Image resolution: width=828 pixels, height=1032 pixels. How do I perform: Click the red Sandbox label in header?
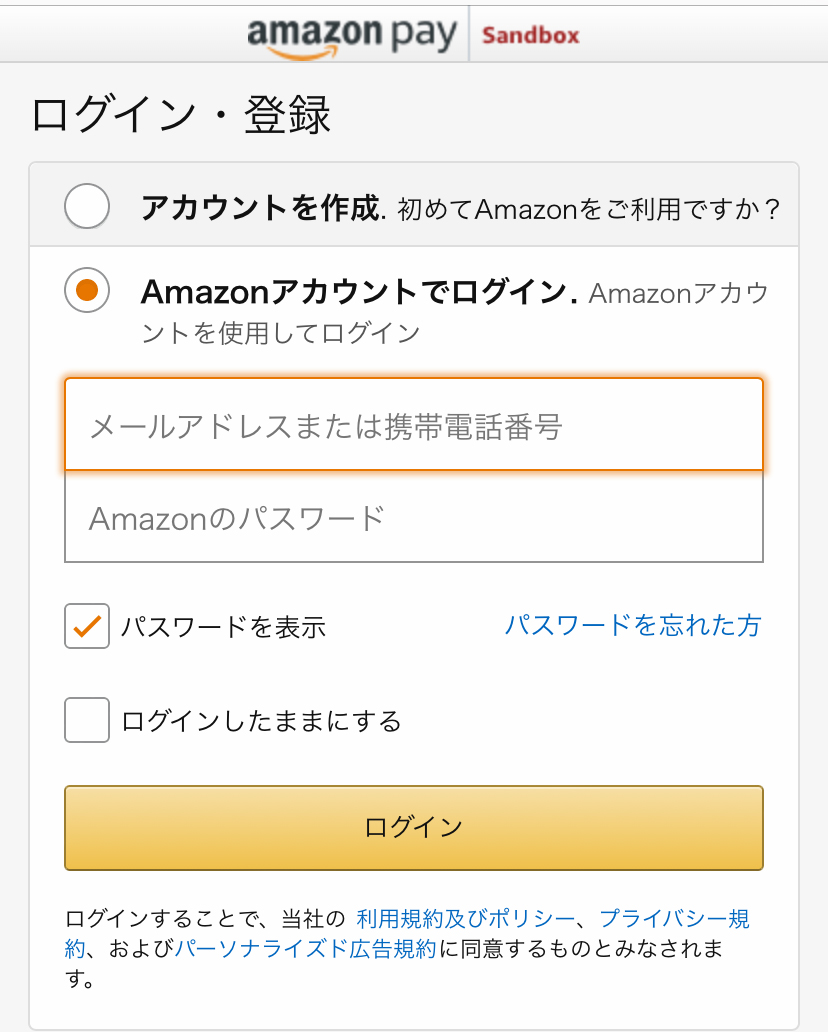530,36
